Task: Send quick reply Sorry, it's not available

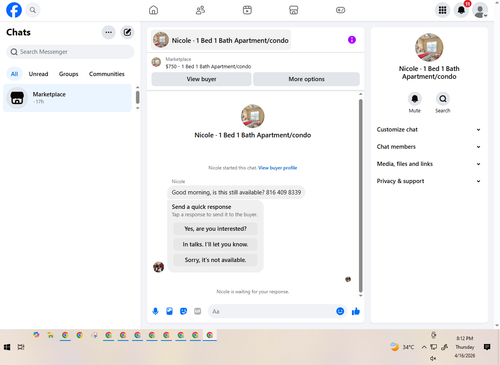Action: [x=215, y=260]
